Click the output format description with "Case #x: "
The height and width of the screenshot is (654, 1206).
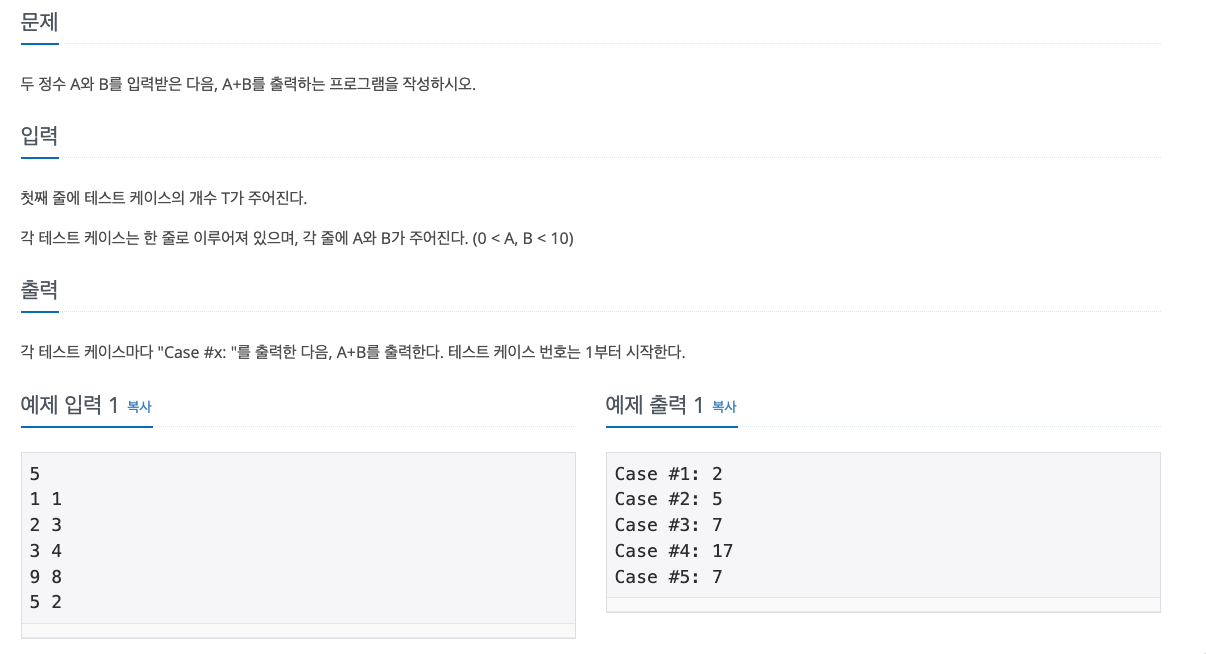coord(353,352)
